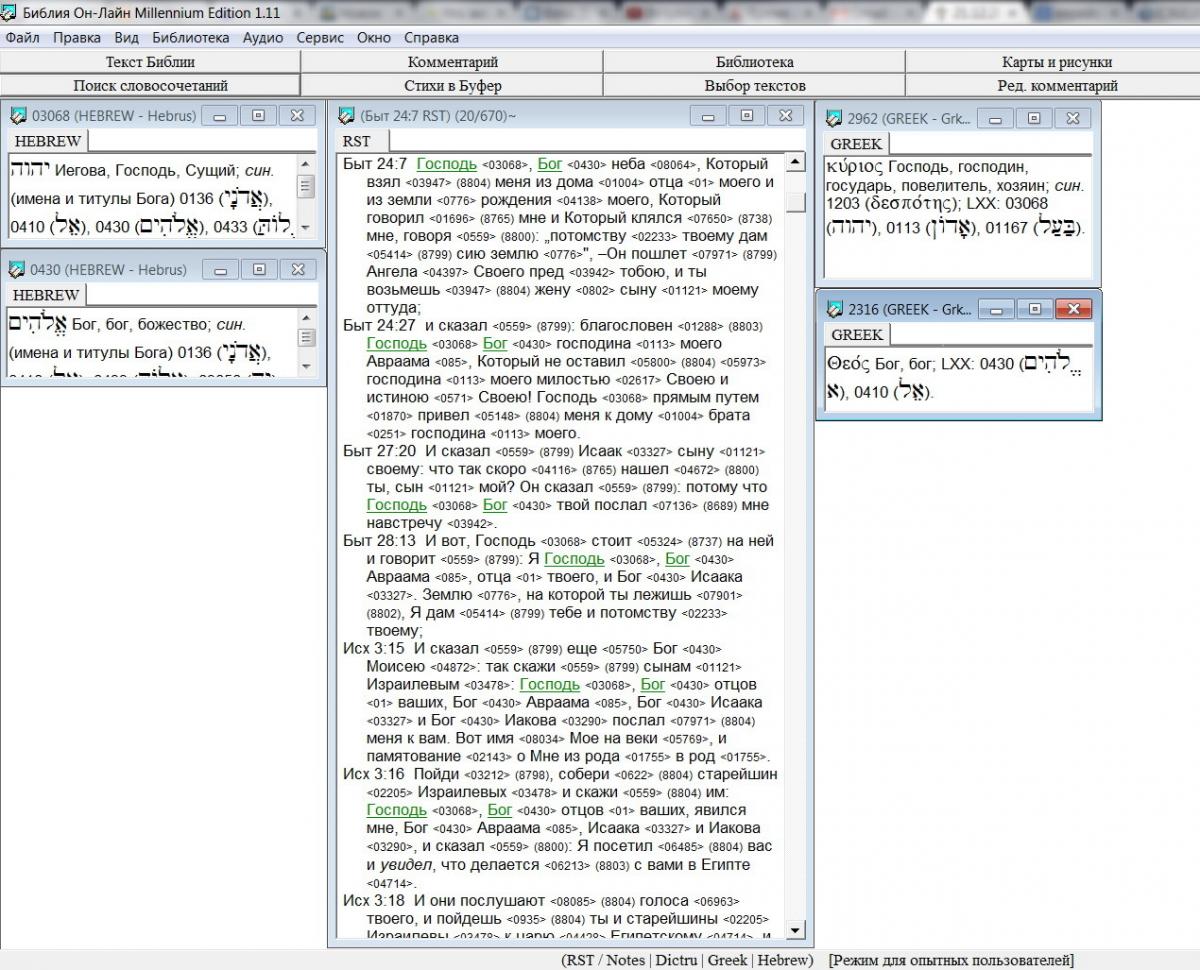Minimize the 0430 HEBREW dictionary window
The width and height of the screenshot is (1200, 970).
pyautogui.click(x=220, y=270)
